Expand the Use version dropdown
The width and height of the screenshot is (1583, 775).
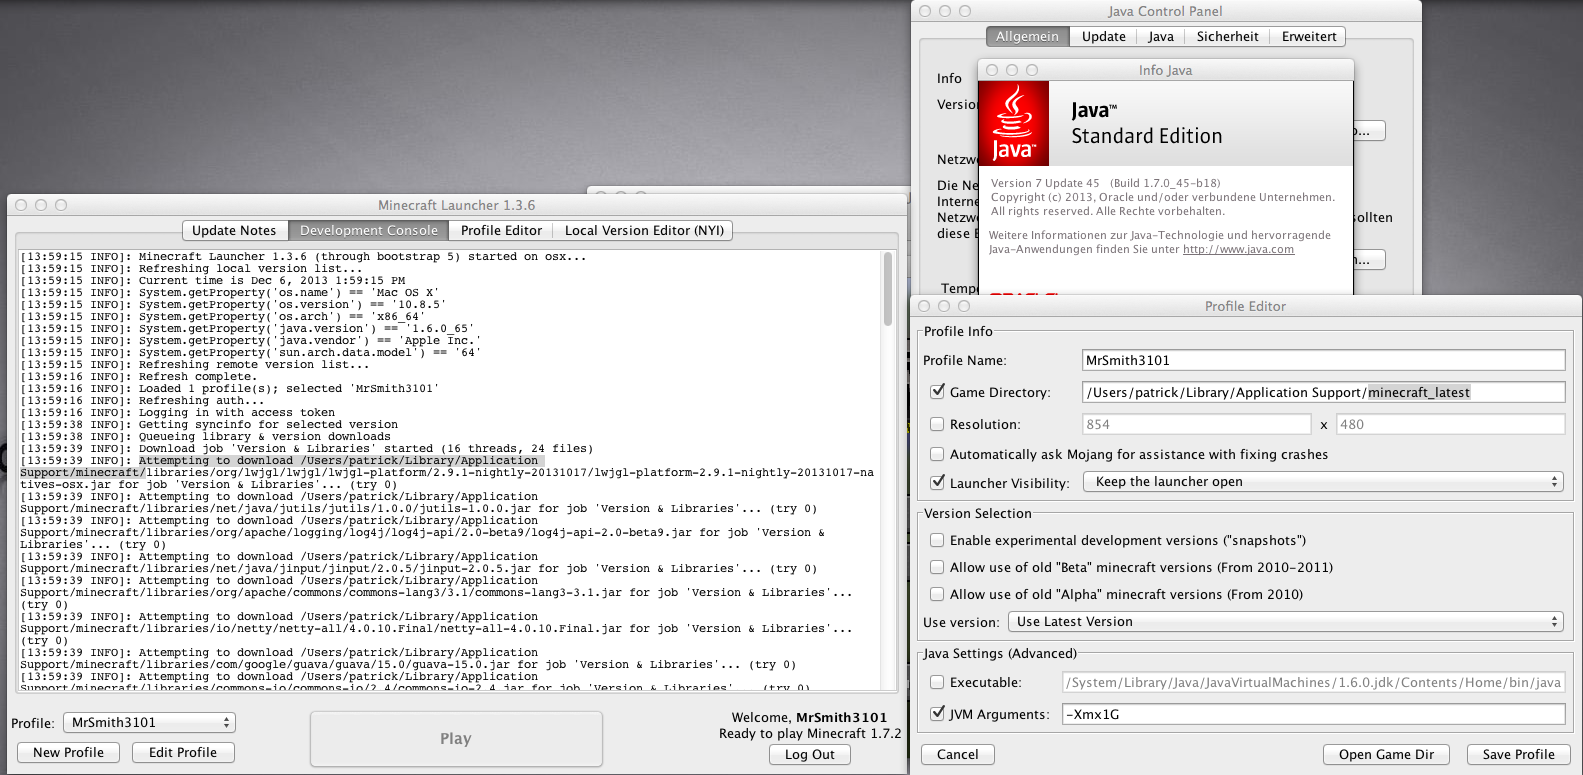pyautogui.click(x=1285, y=622)
